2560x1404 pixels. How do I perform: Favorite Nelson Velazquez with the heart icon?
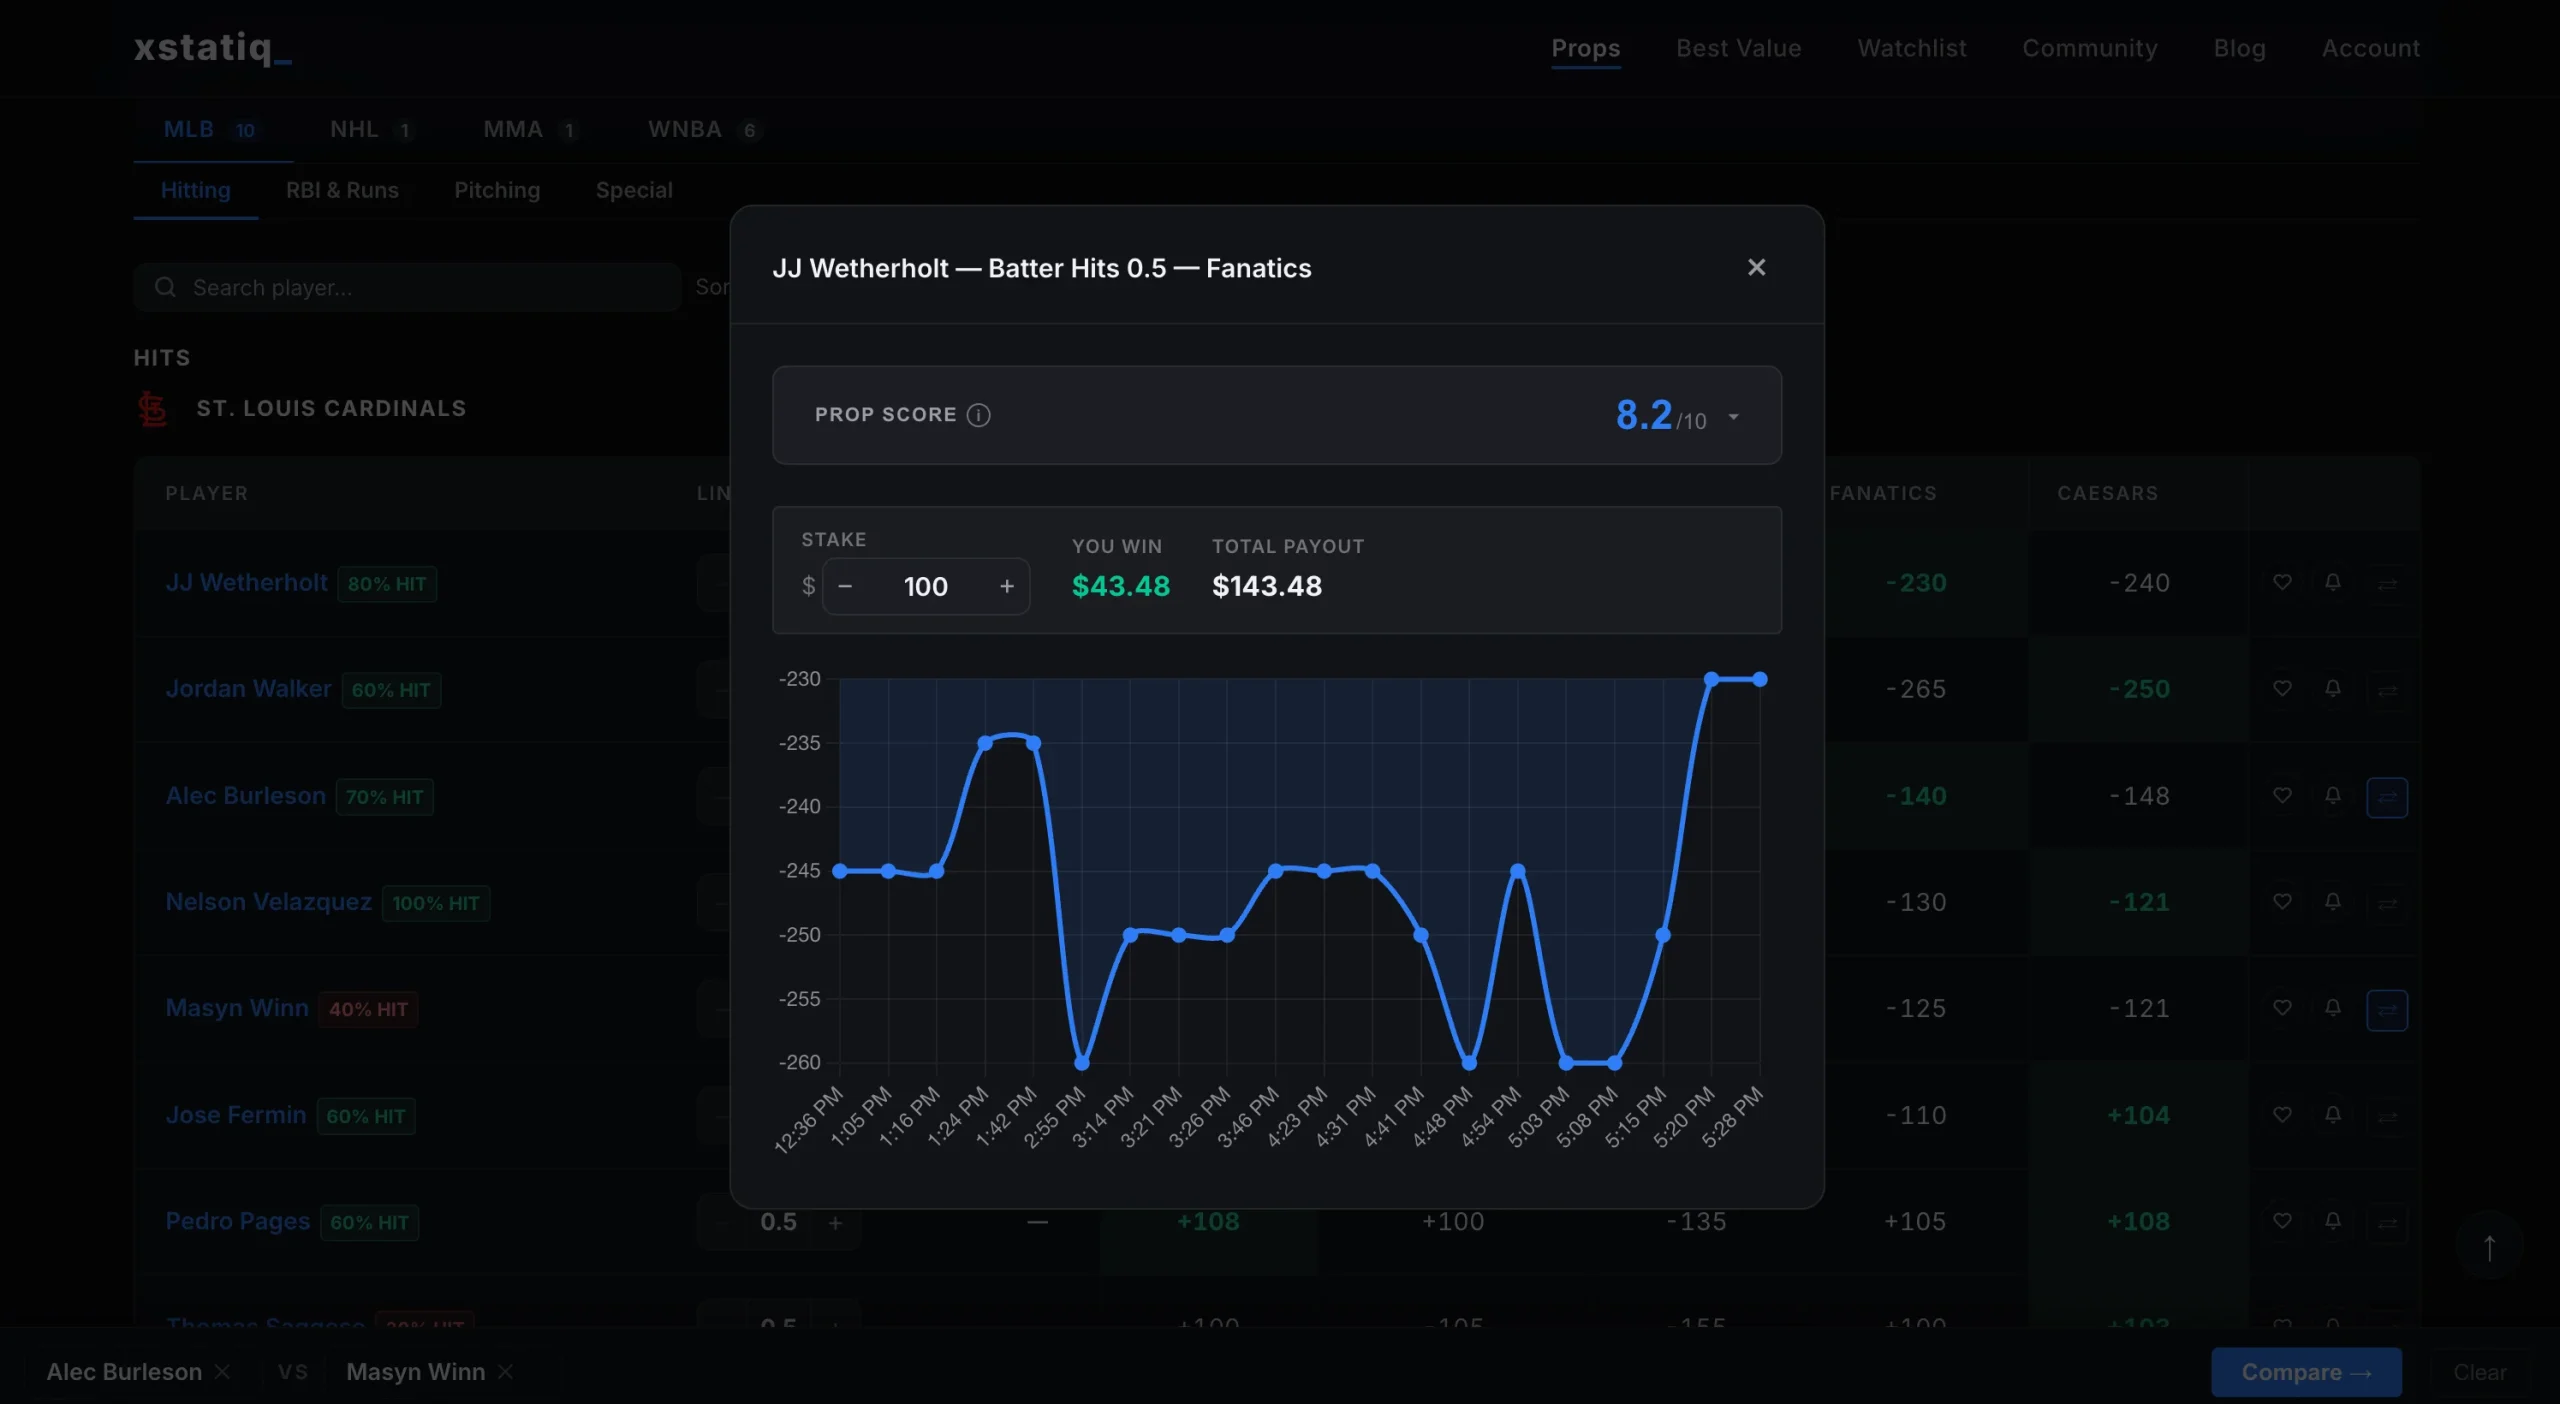tap(2282, 901)
